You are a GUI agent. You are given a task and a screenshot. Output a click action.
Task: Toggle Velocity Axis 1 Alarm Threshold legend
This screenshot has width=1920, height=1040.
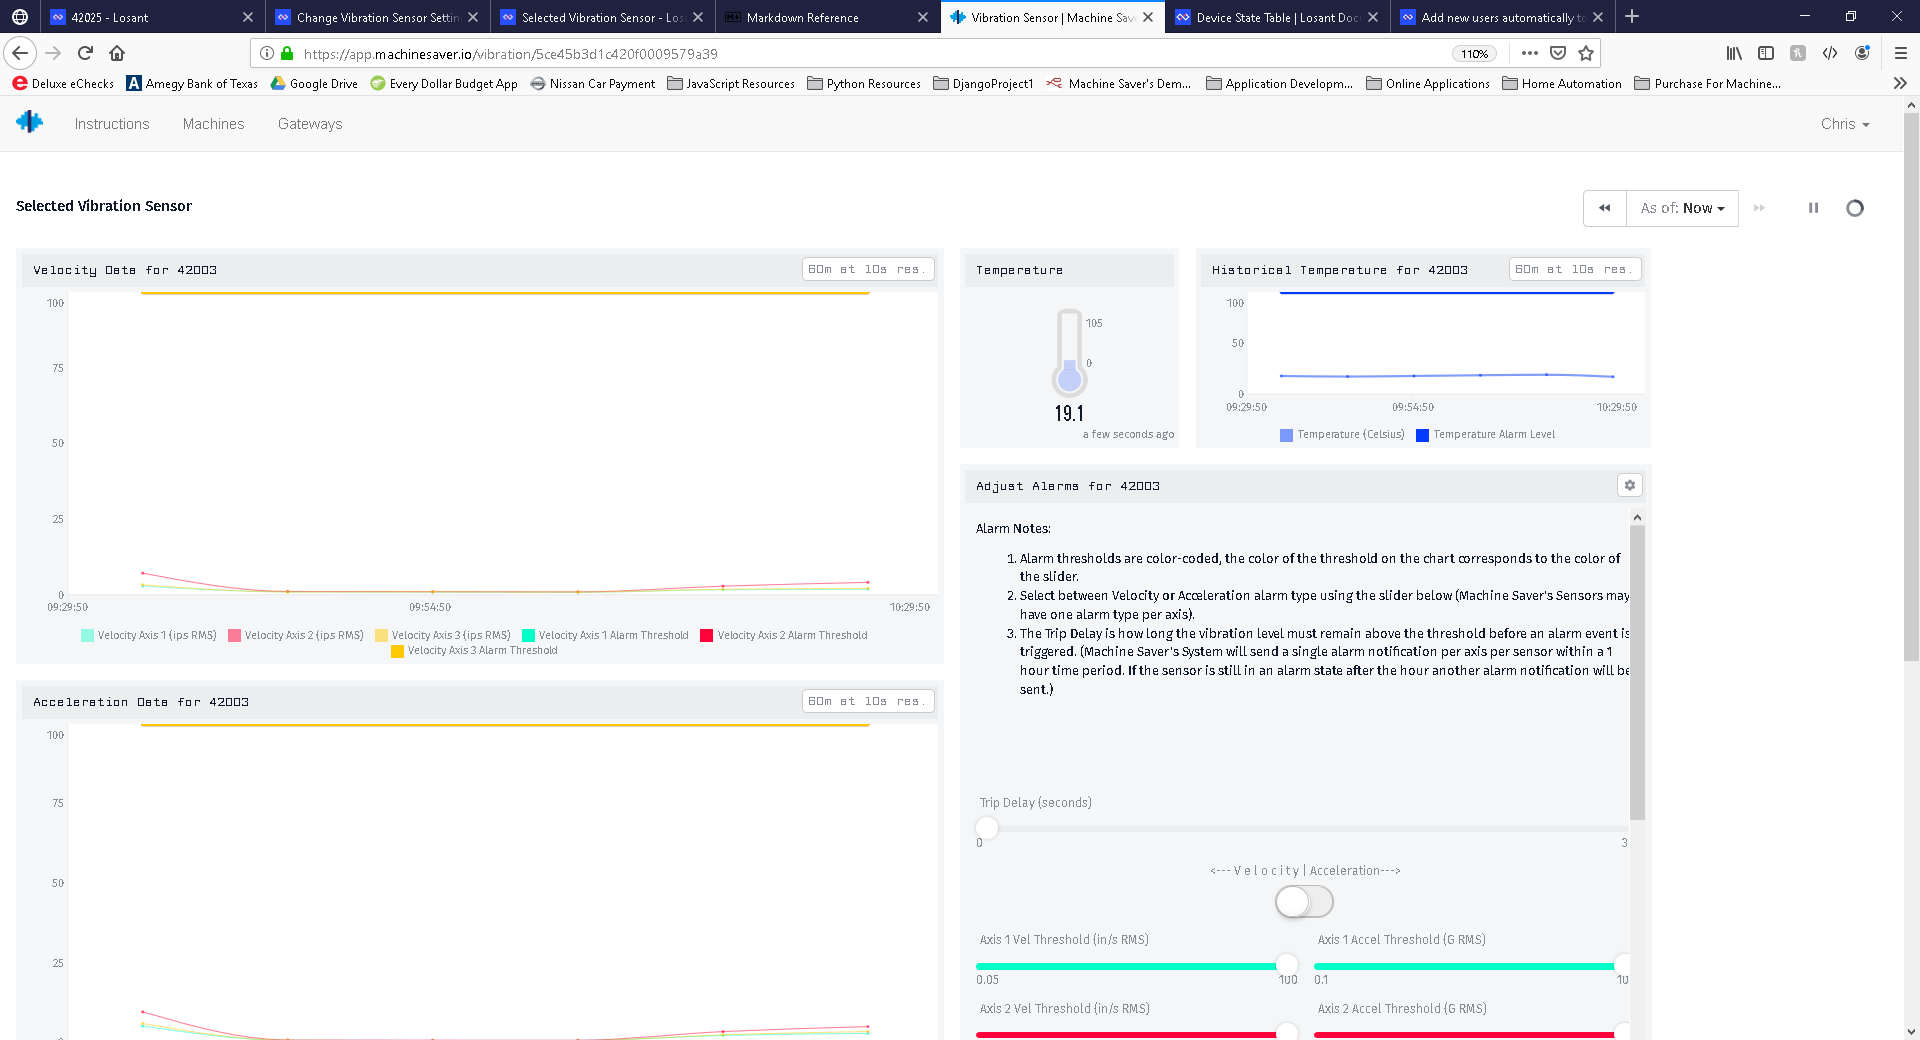pos(605,635)
